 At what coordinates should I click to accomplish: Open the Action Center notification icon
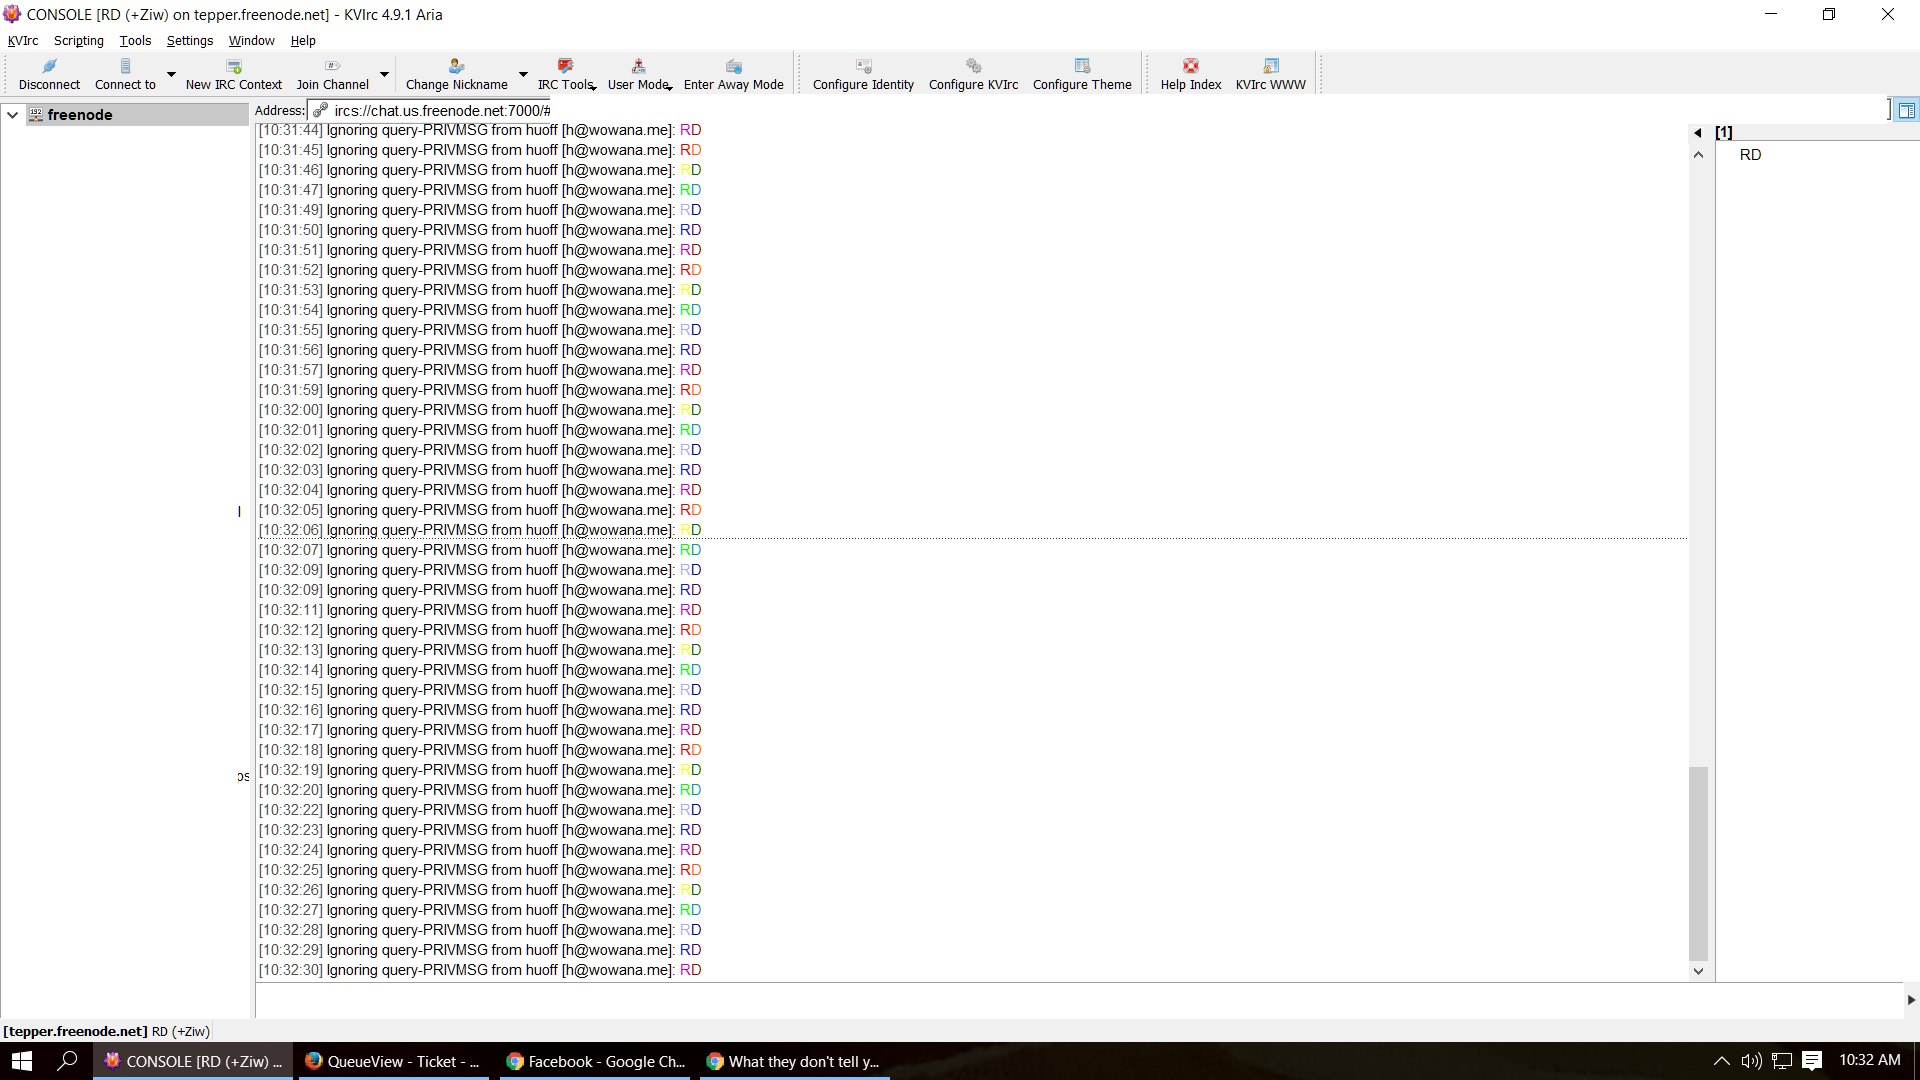(1812, 1061)
